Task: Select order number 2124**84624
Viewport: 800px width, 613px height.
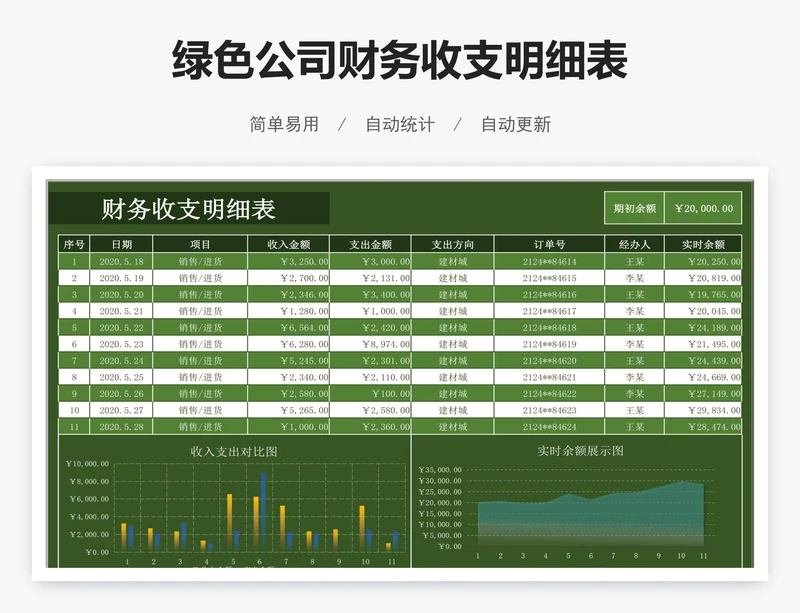Action: click(x=549, y=427)
